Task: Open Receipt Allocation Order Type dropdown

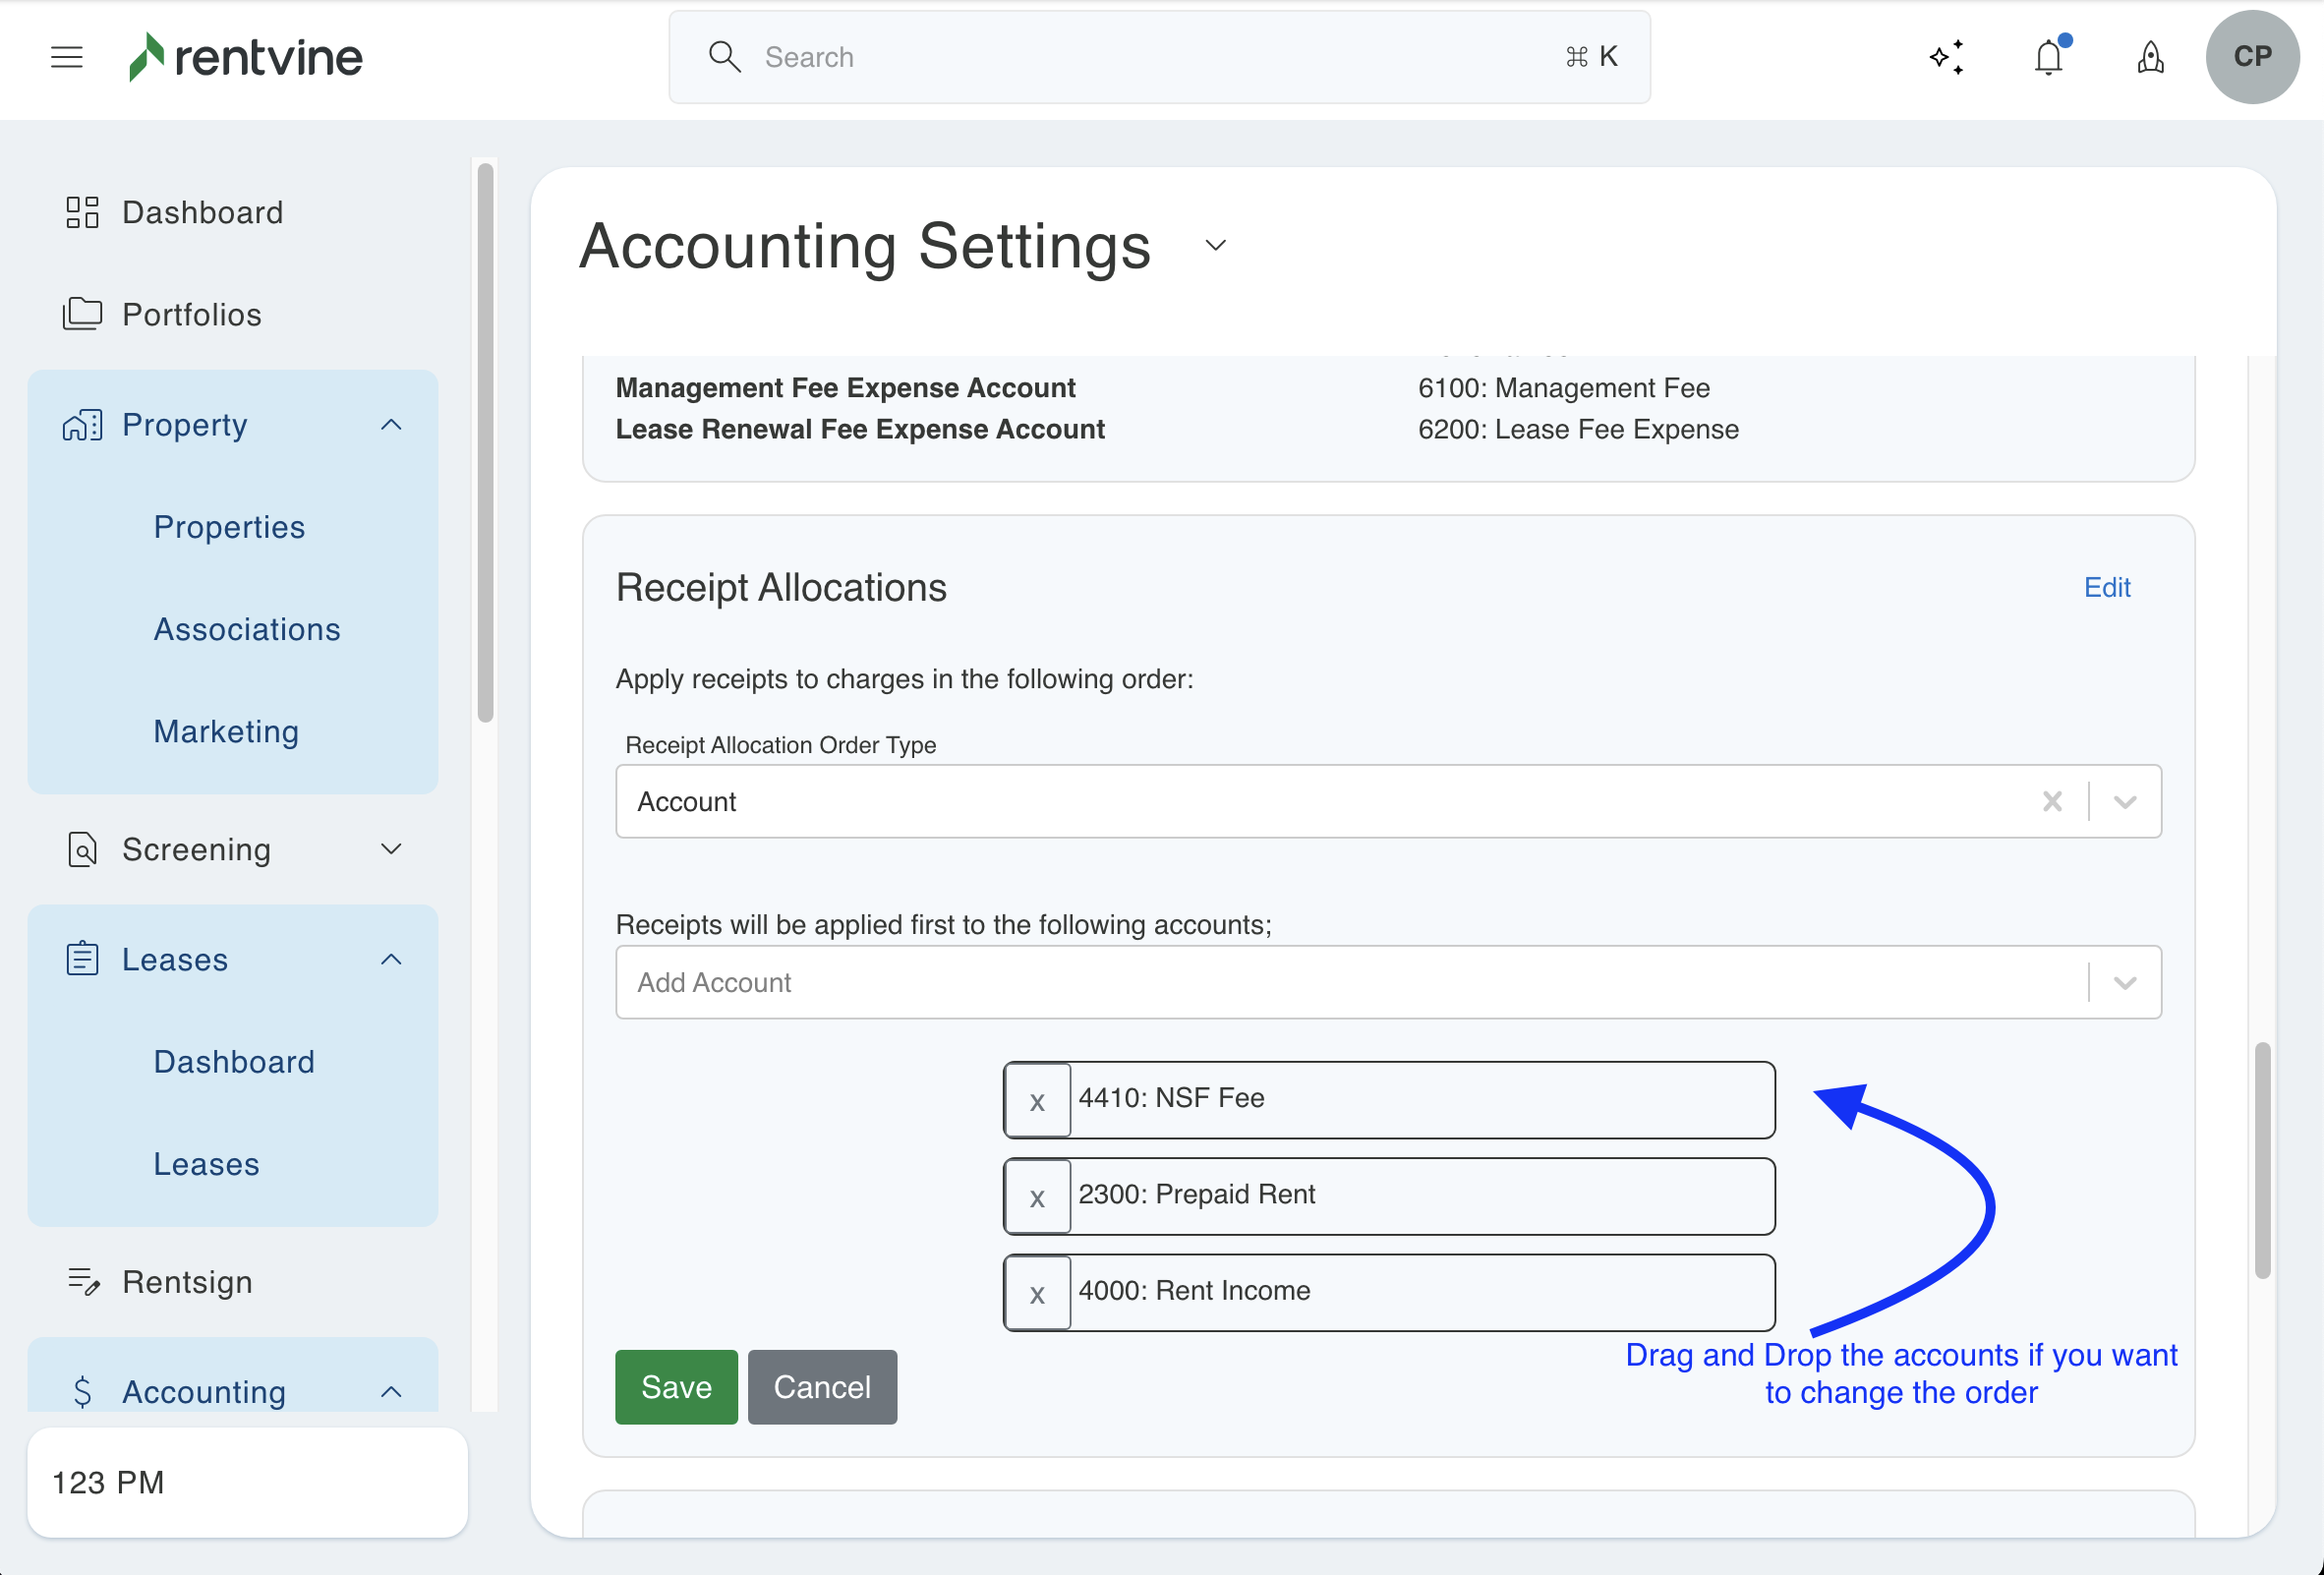Action: 2125,801
